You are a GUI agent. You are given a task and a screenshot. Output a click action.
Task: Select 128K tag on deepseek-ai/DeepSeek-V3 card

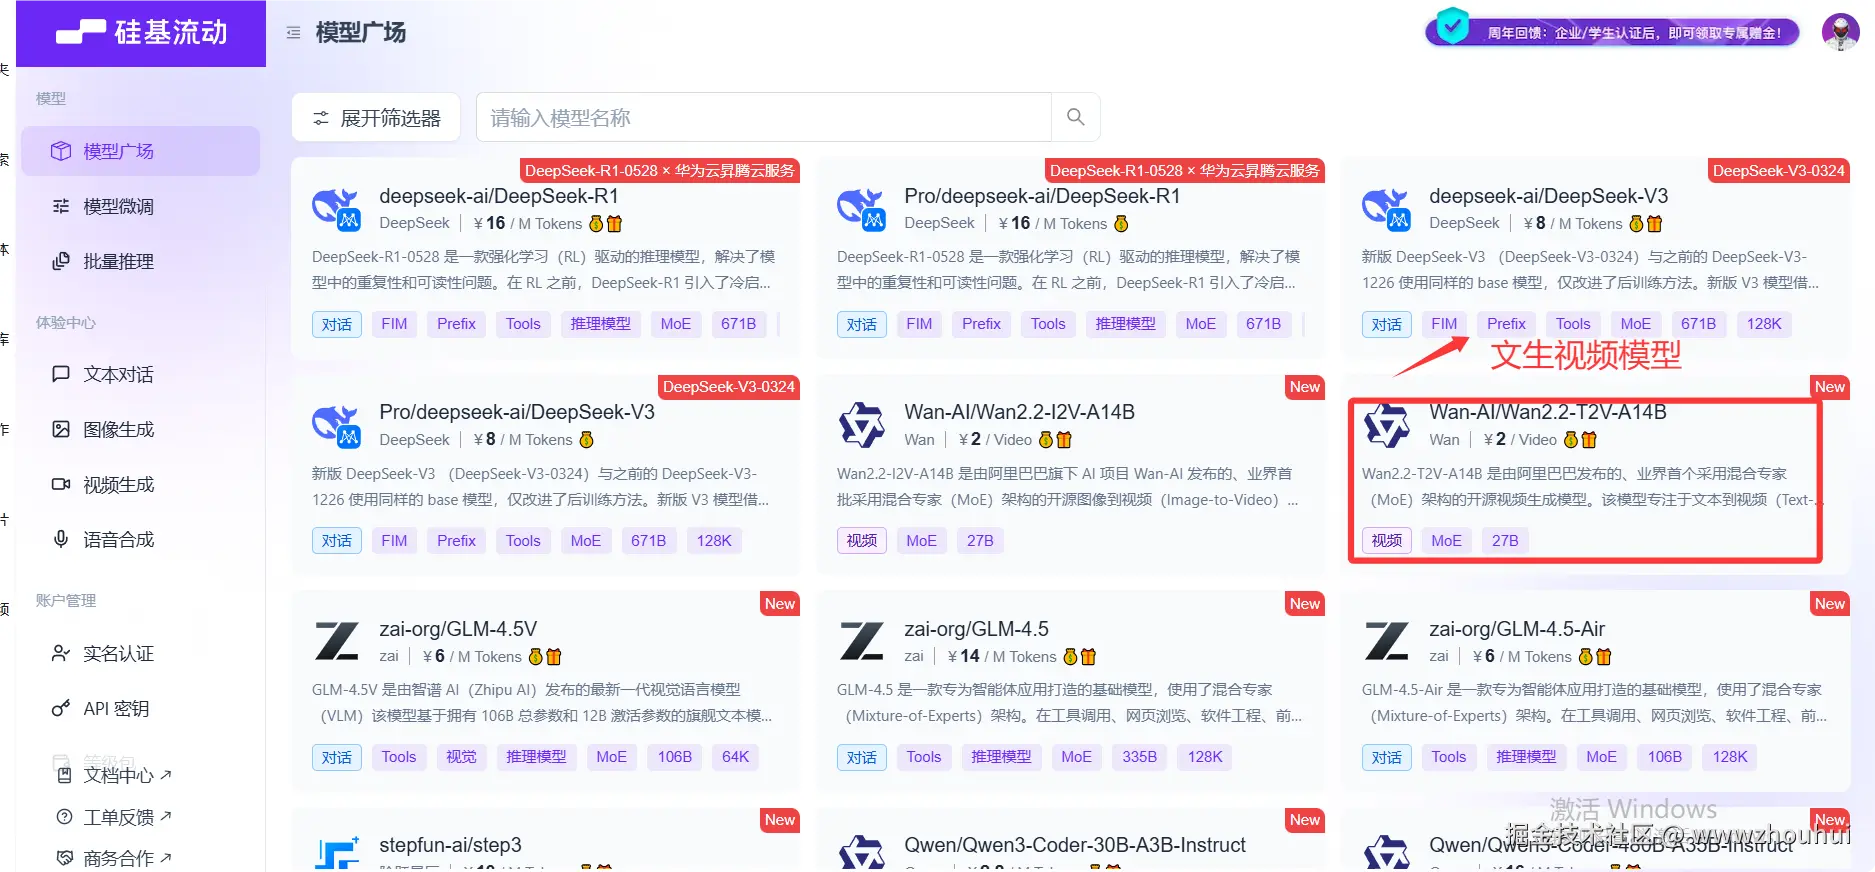(x=1764, y=324)
